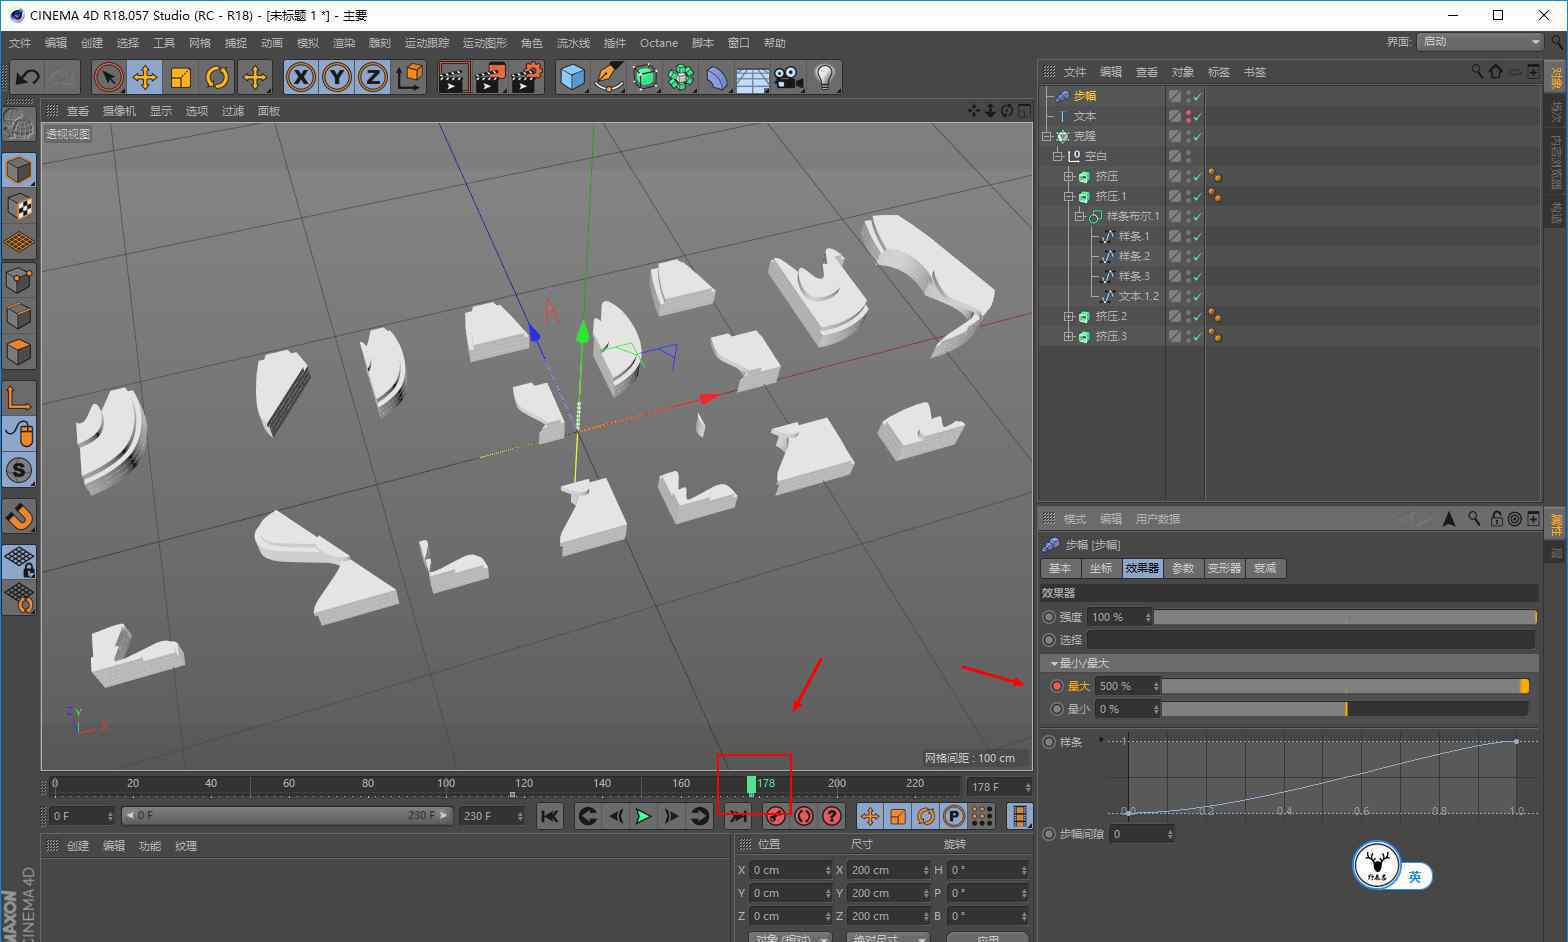This screenshot has height=942, width=1568.
Task: Activate the Rotate tool in top toolbar
Action: point(217,77)
